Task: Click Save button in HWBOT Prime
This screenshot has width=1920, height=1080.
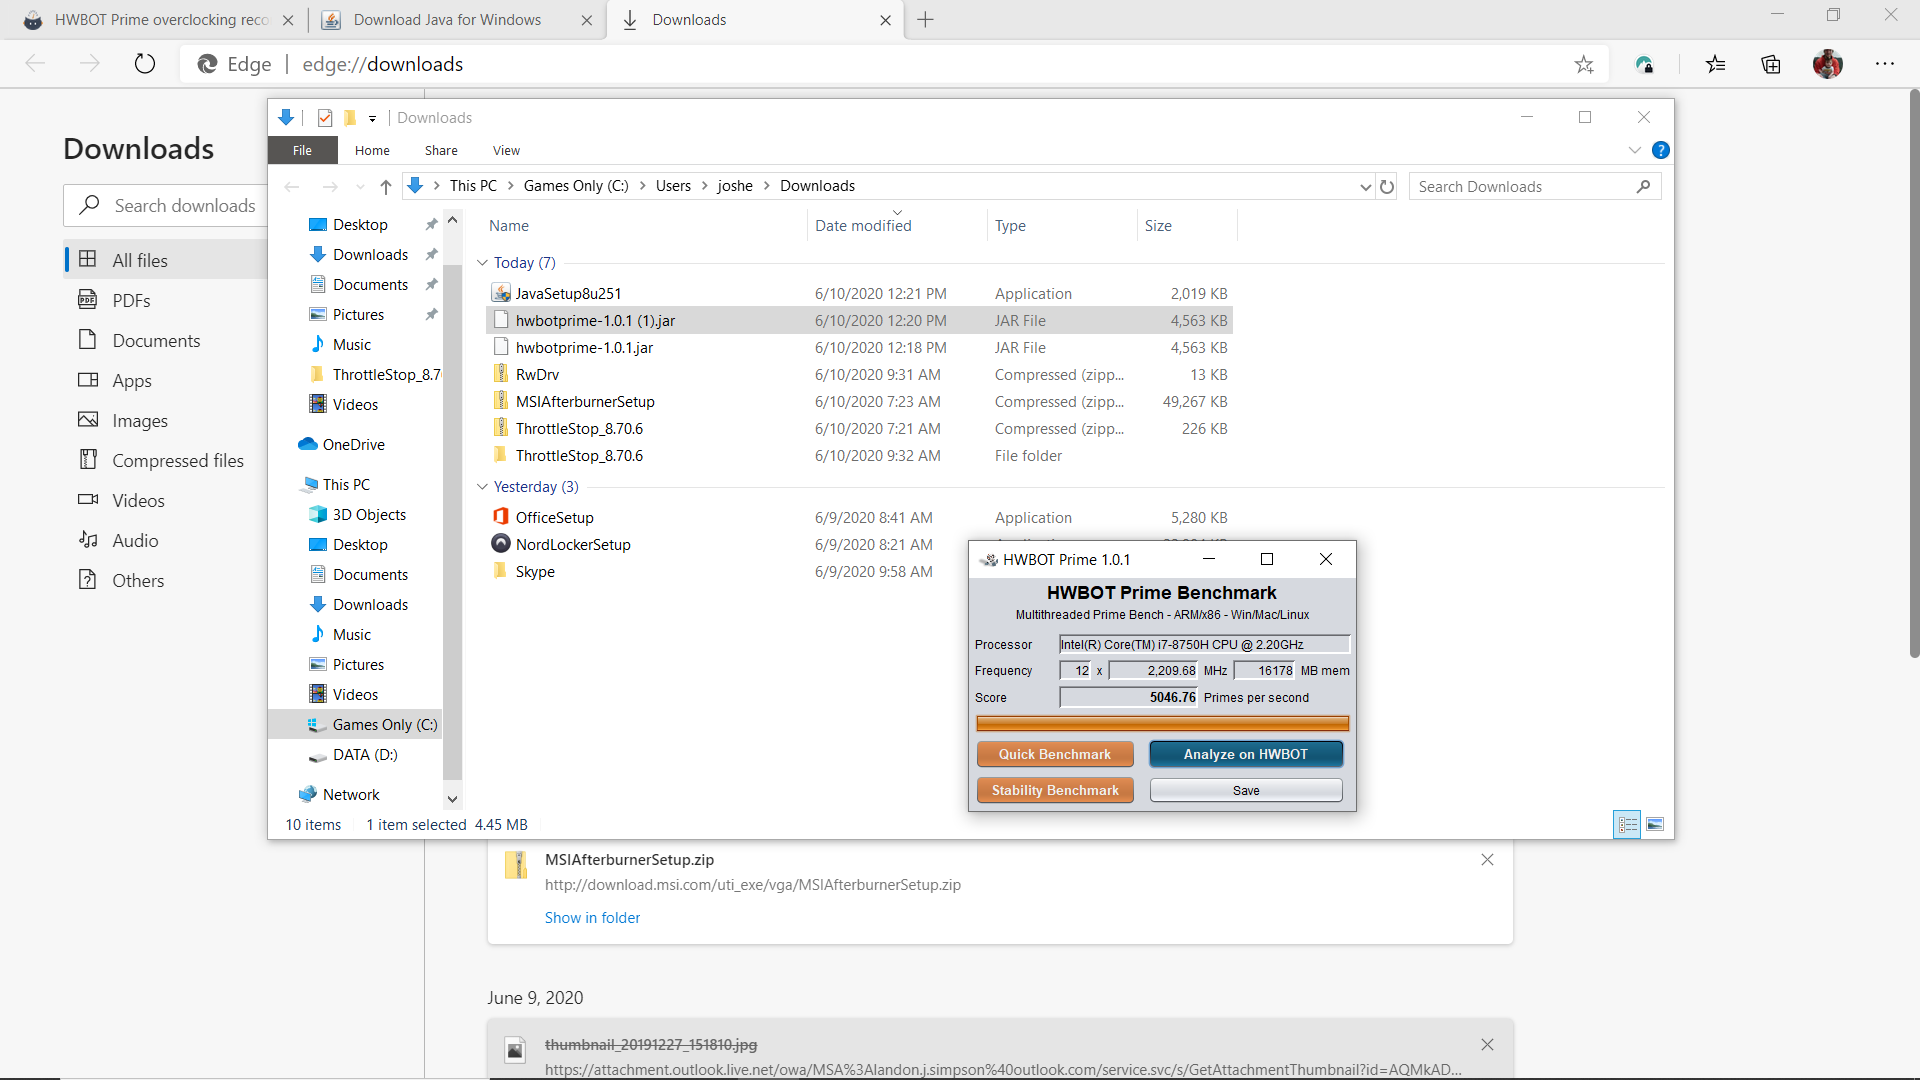Action: click(x=1246, y=790)
